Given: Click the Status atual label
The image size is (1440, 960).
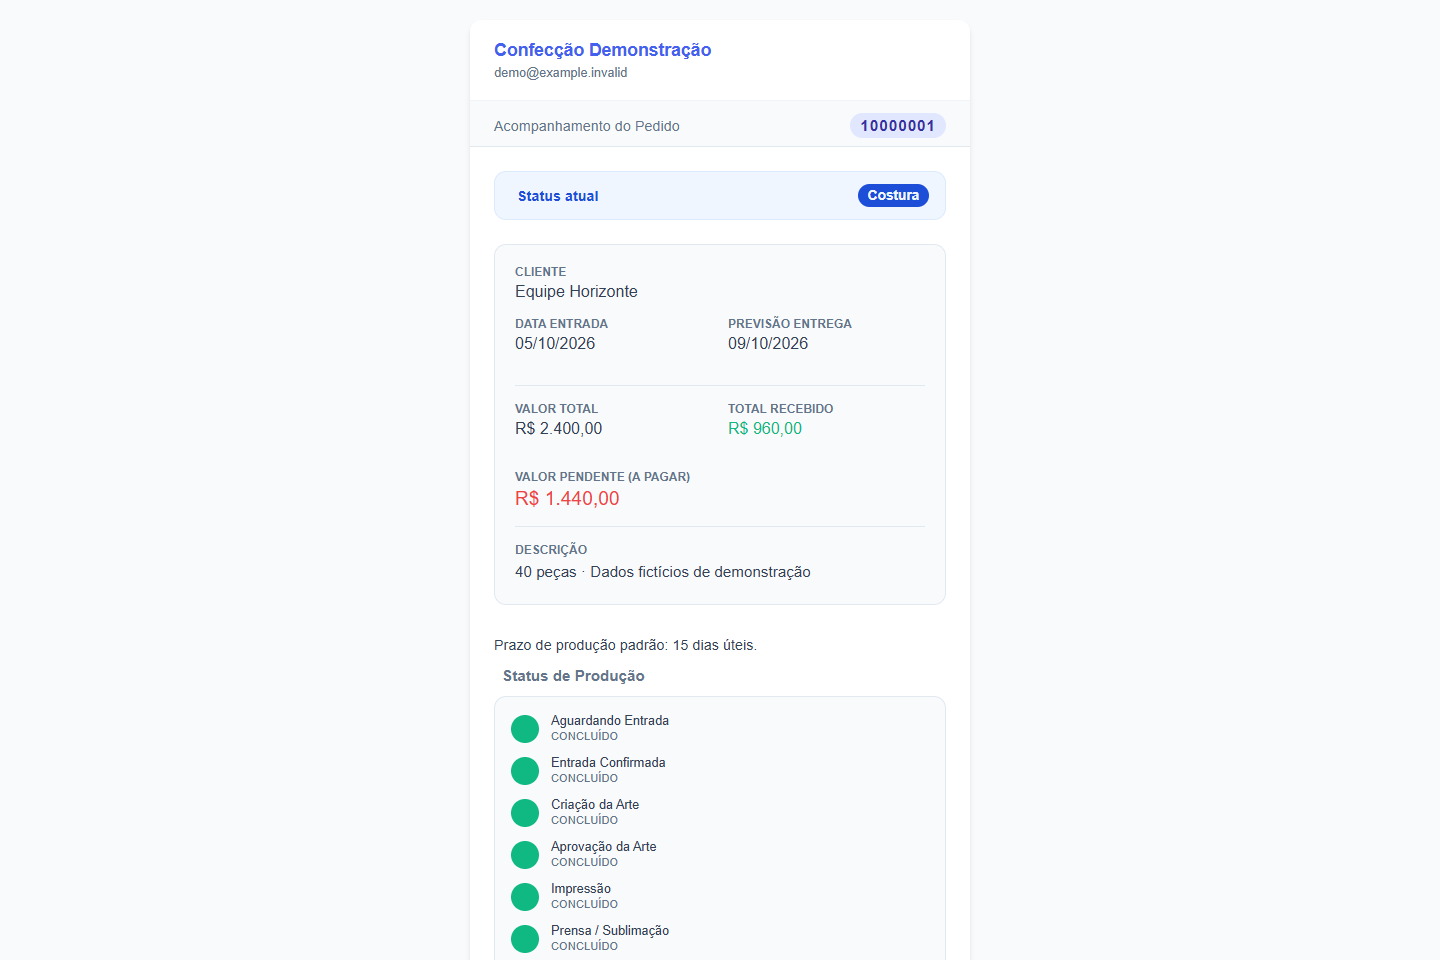Looking at the screenshot, I should point(558,196).
